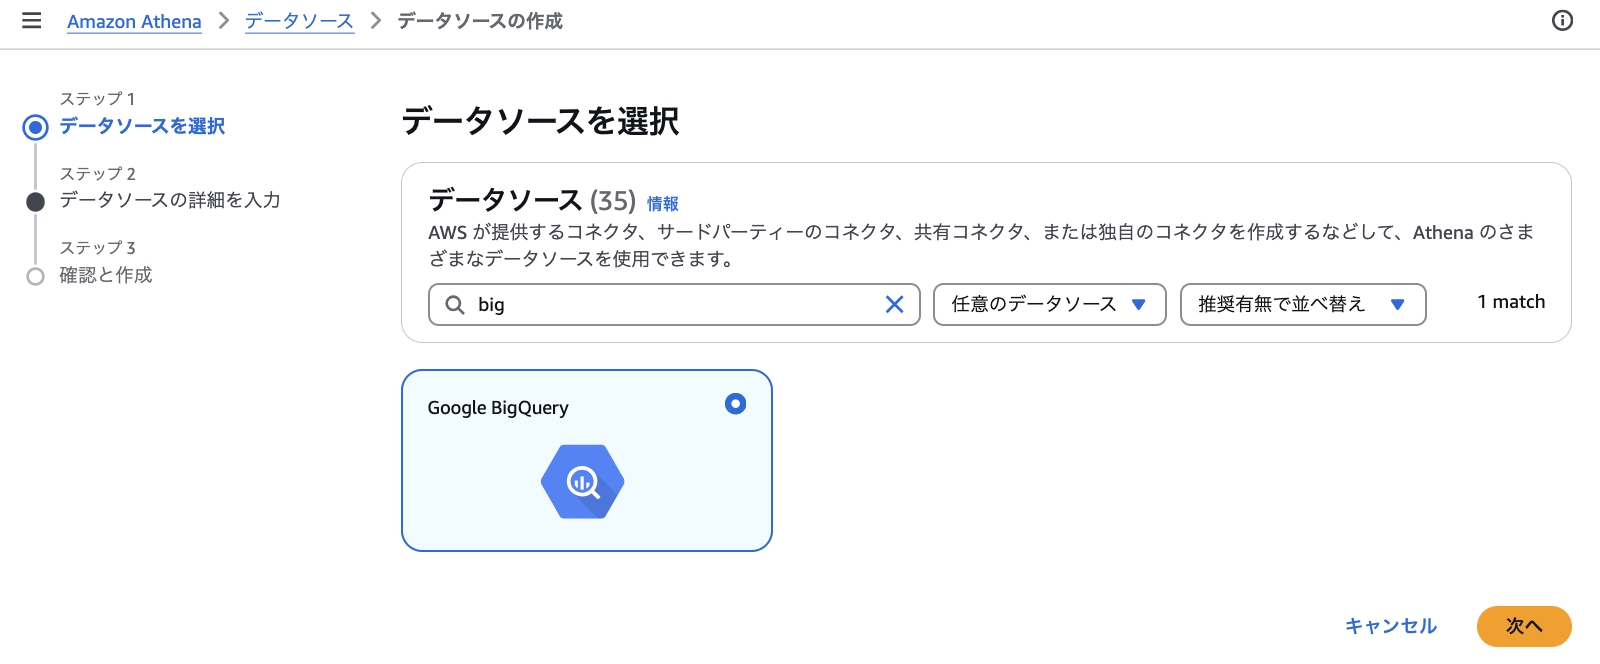The height and width of the screenshot is (664, 1600).
Task: Focus the data source search field
Action: (x=674, y=304)
